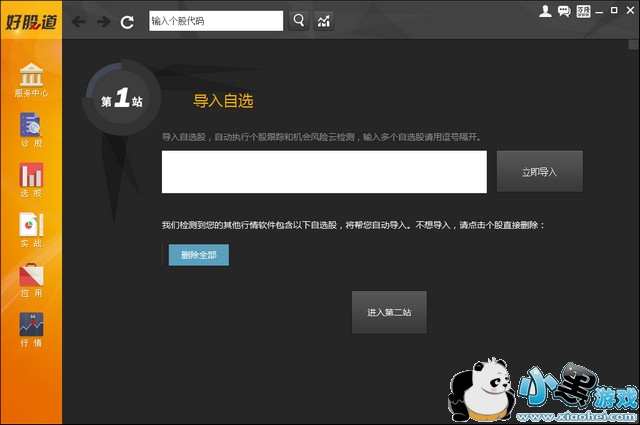Screen dimensions: 640x425
Task: Open 实战 in the sidebar
Action: point(31,230)
